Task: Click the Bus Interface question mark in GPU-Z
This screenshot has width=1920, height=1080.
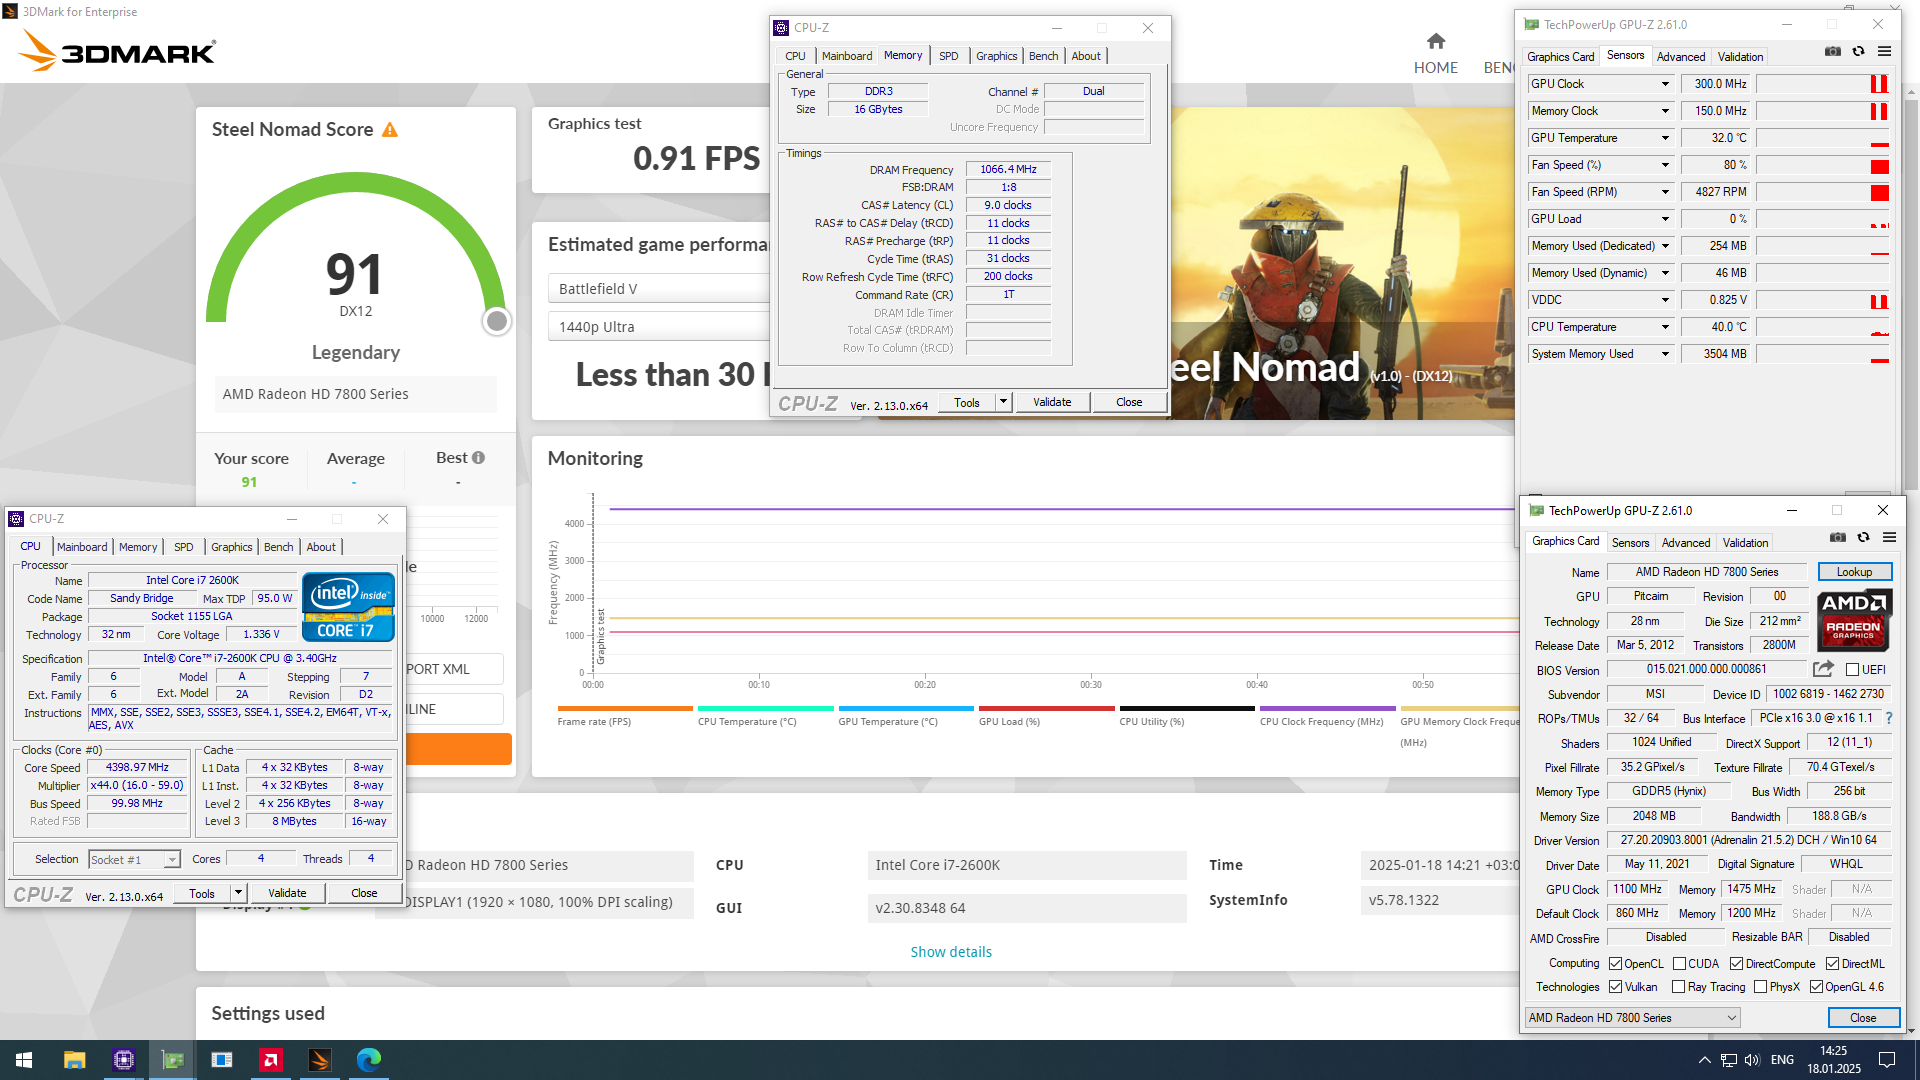Action: point(1888,718)
